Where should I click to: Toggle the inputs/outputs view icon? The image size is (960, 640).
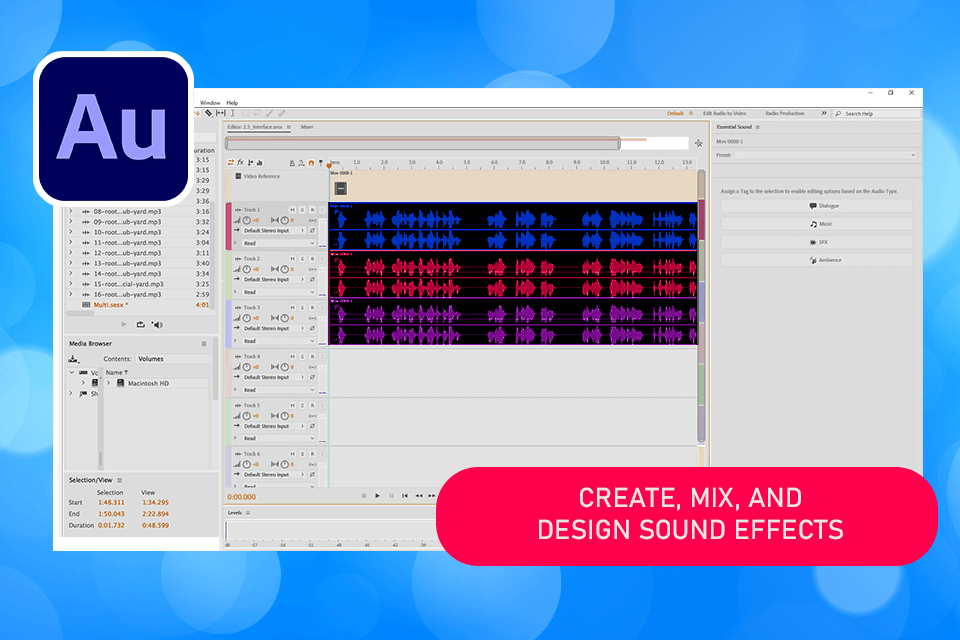pos(231,163)
